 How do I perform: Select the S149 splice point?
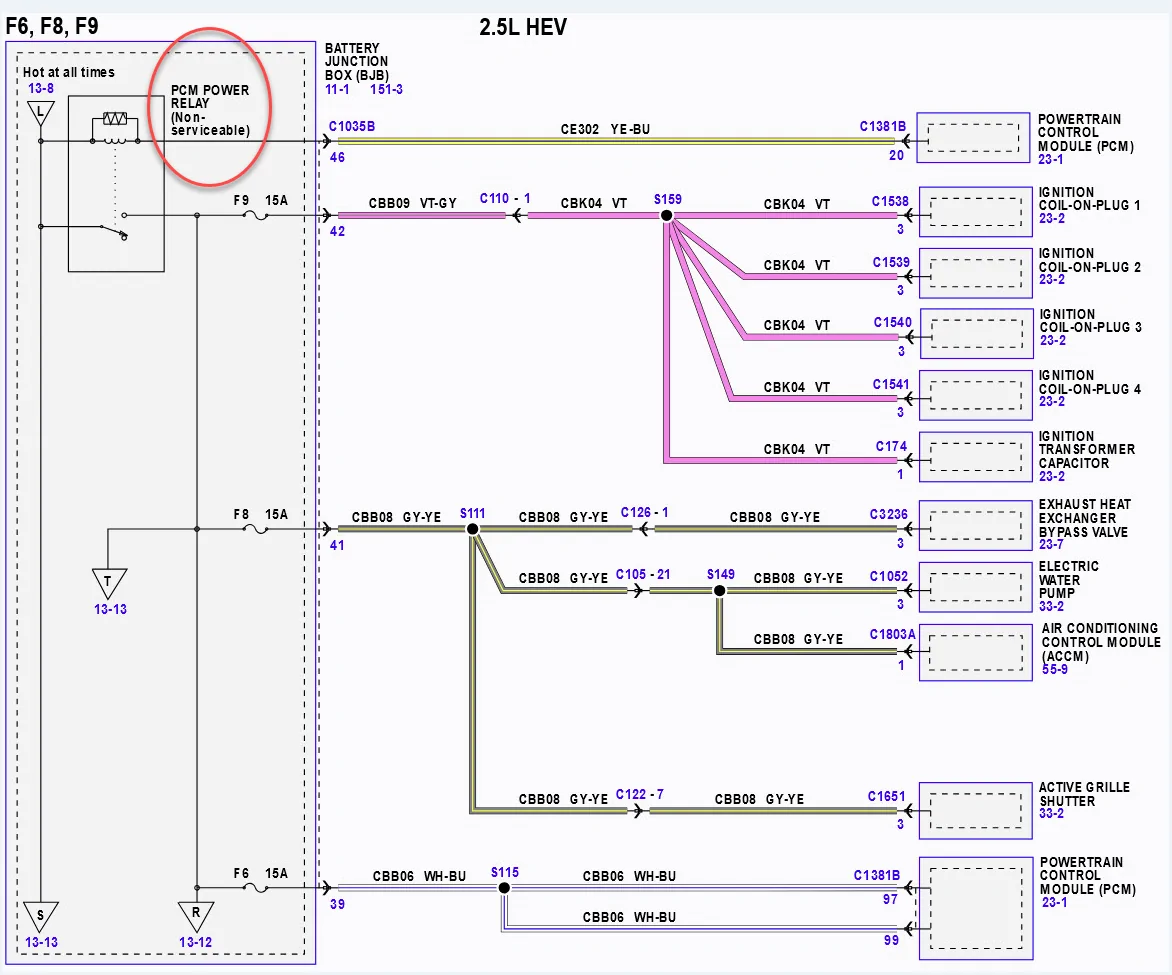[x=719, y=591]
